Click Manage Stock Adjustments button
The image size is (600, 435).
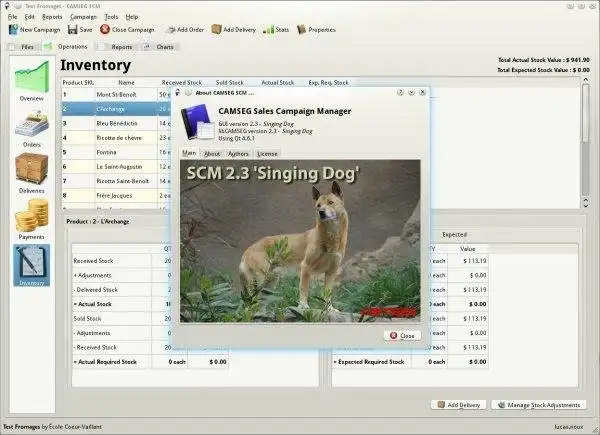click(x=538, y=405)
